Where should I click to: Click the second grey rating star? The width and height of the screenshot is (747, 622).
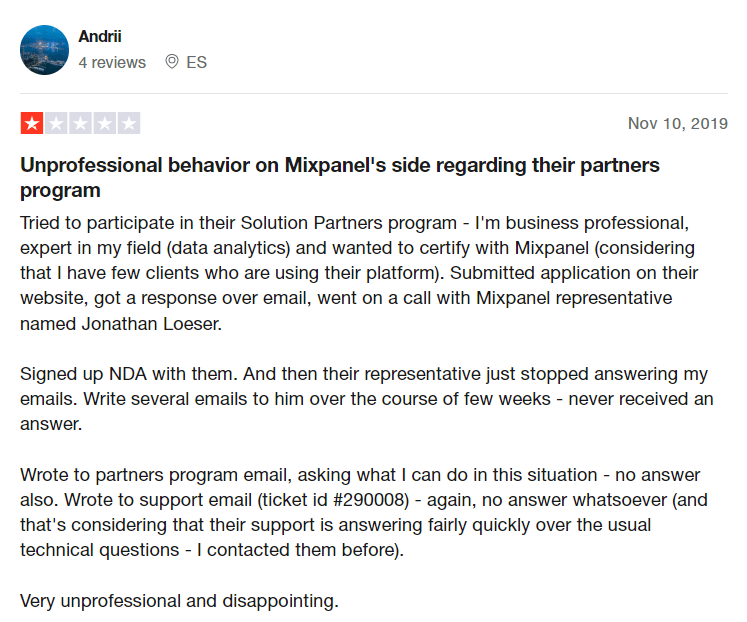click(x=56, y=124)
